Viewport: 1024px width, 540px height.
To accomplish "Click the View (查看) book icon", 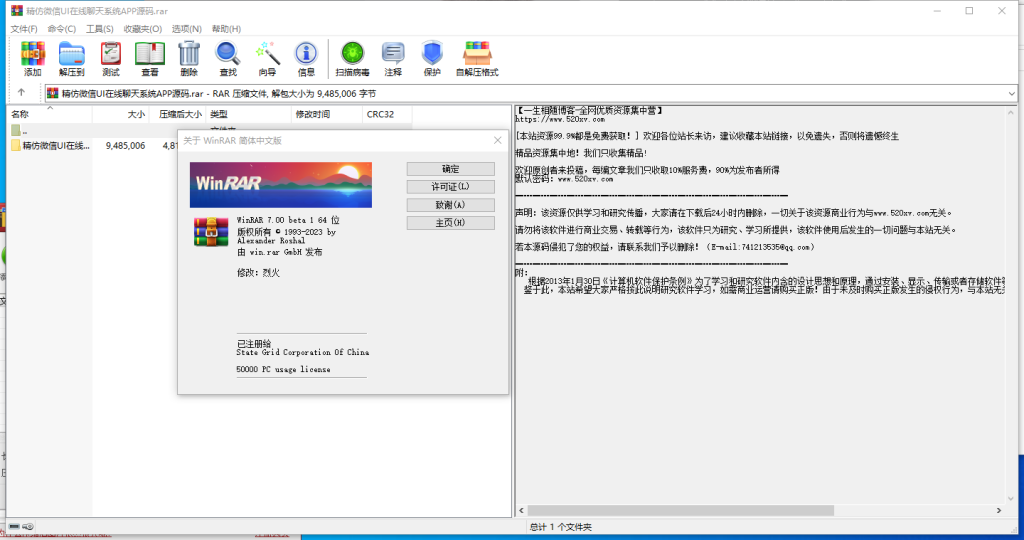I will point(150,59).
